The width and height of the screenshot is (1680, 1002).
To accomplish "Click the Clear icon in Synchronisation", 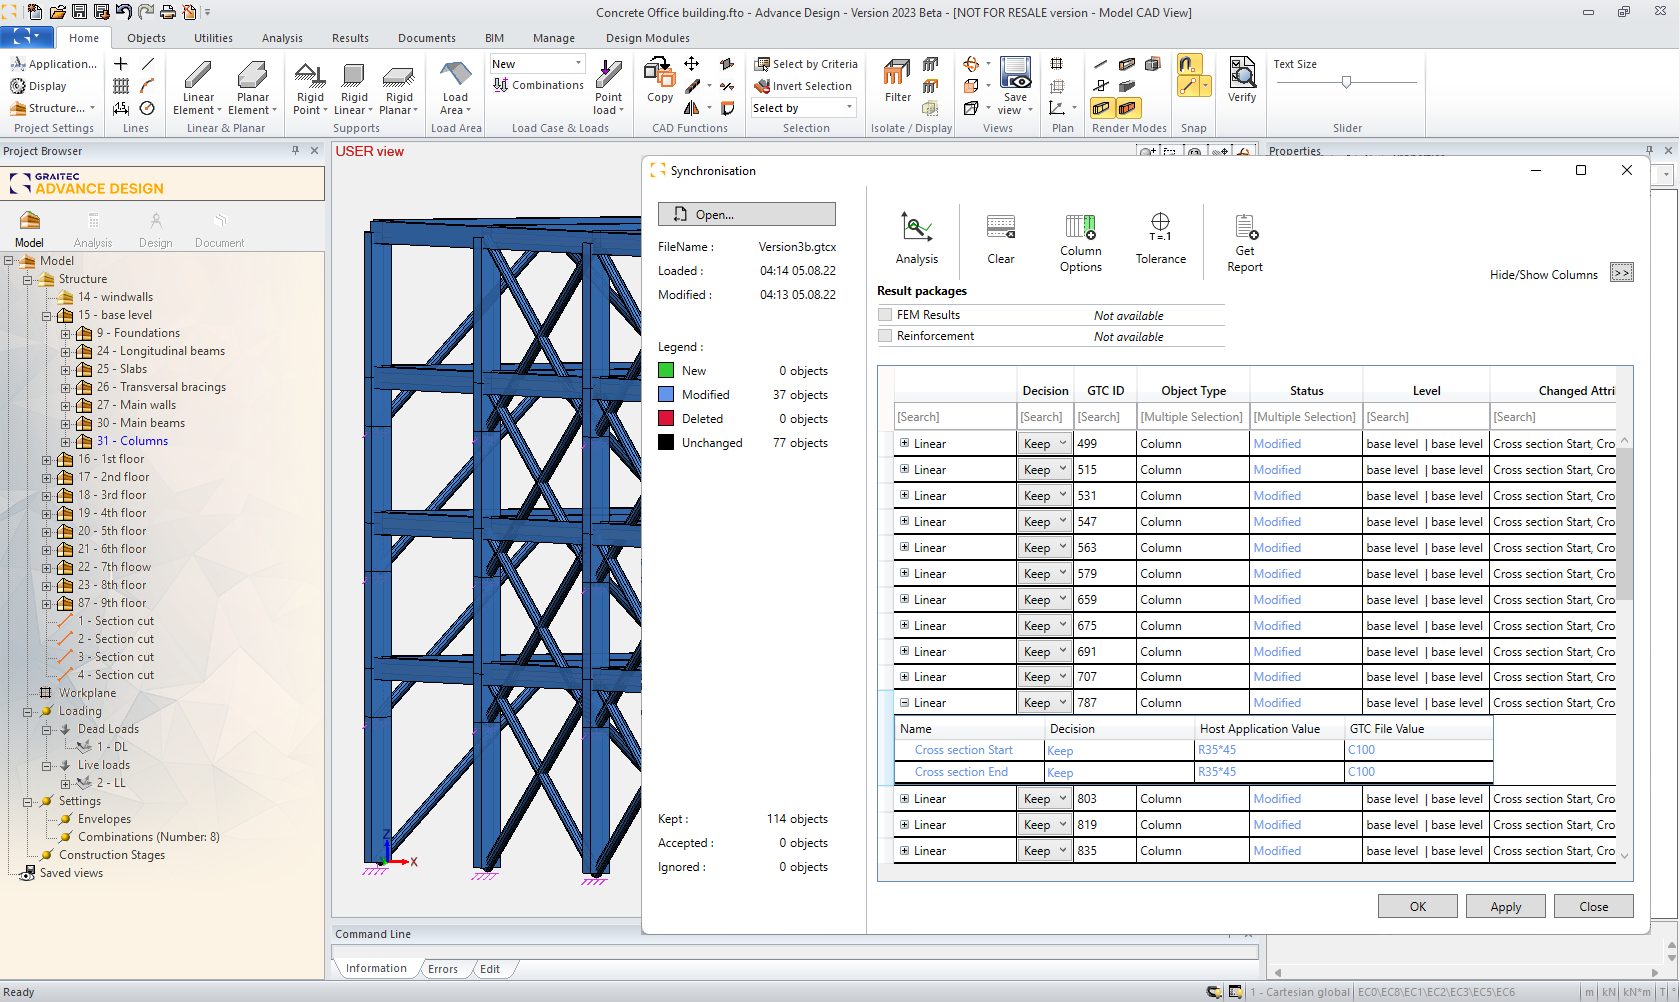I will 1001,238.
